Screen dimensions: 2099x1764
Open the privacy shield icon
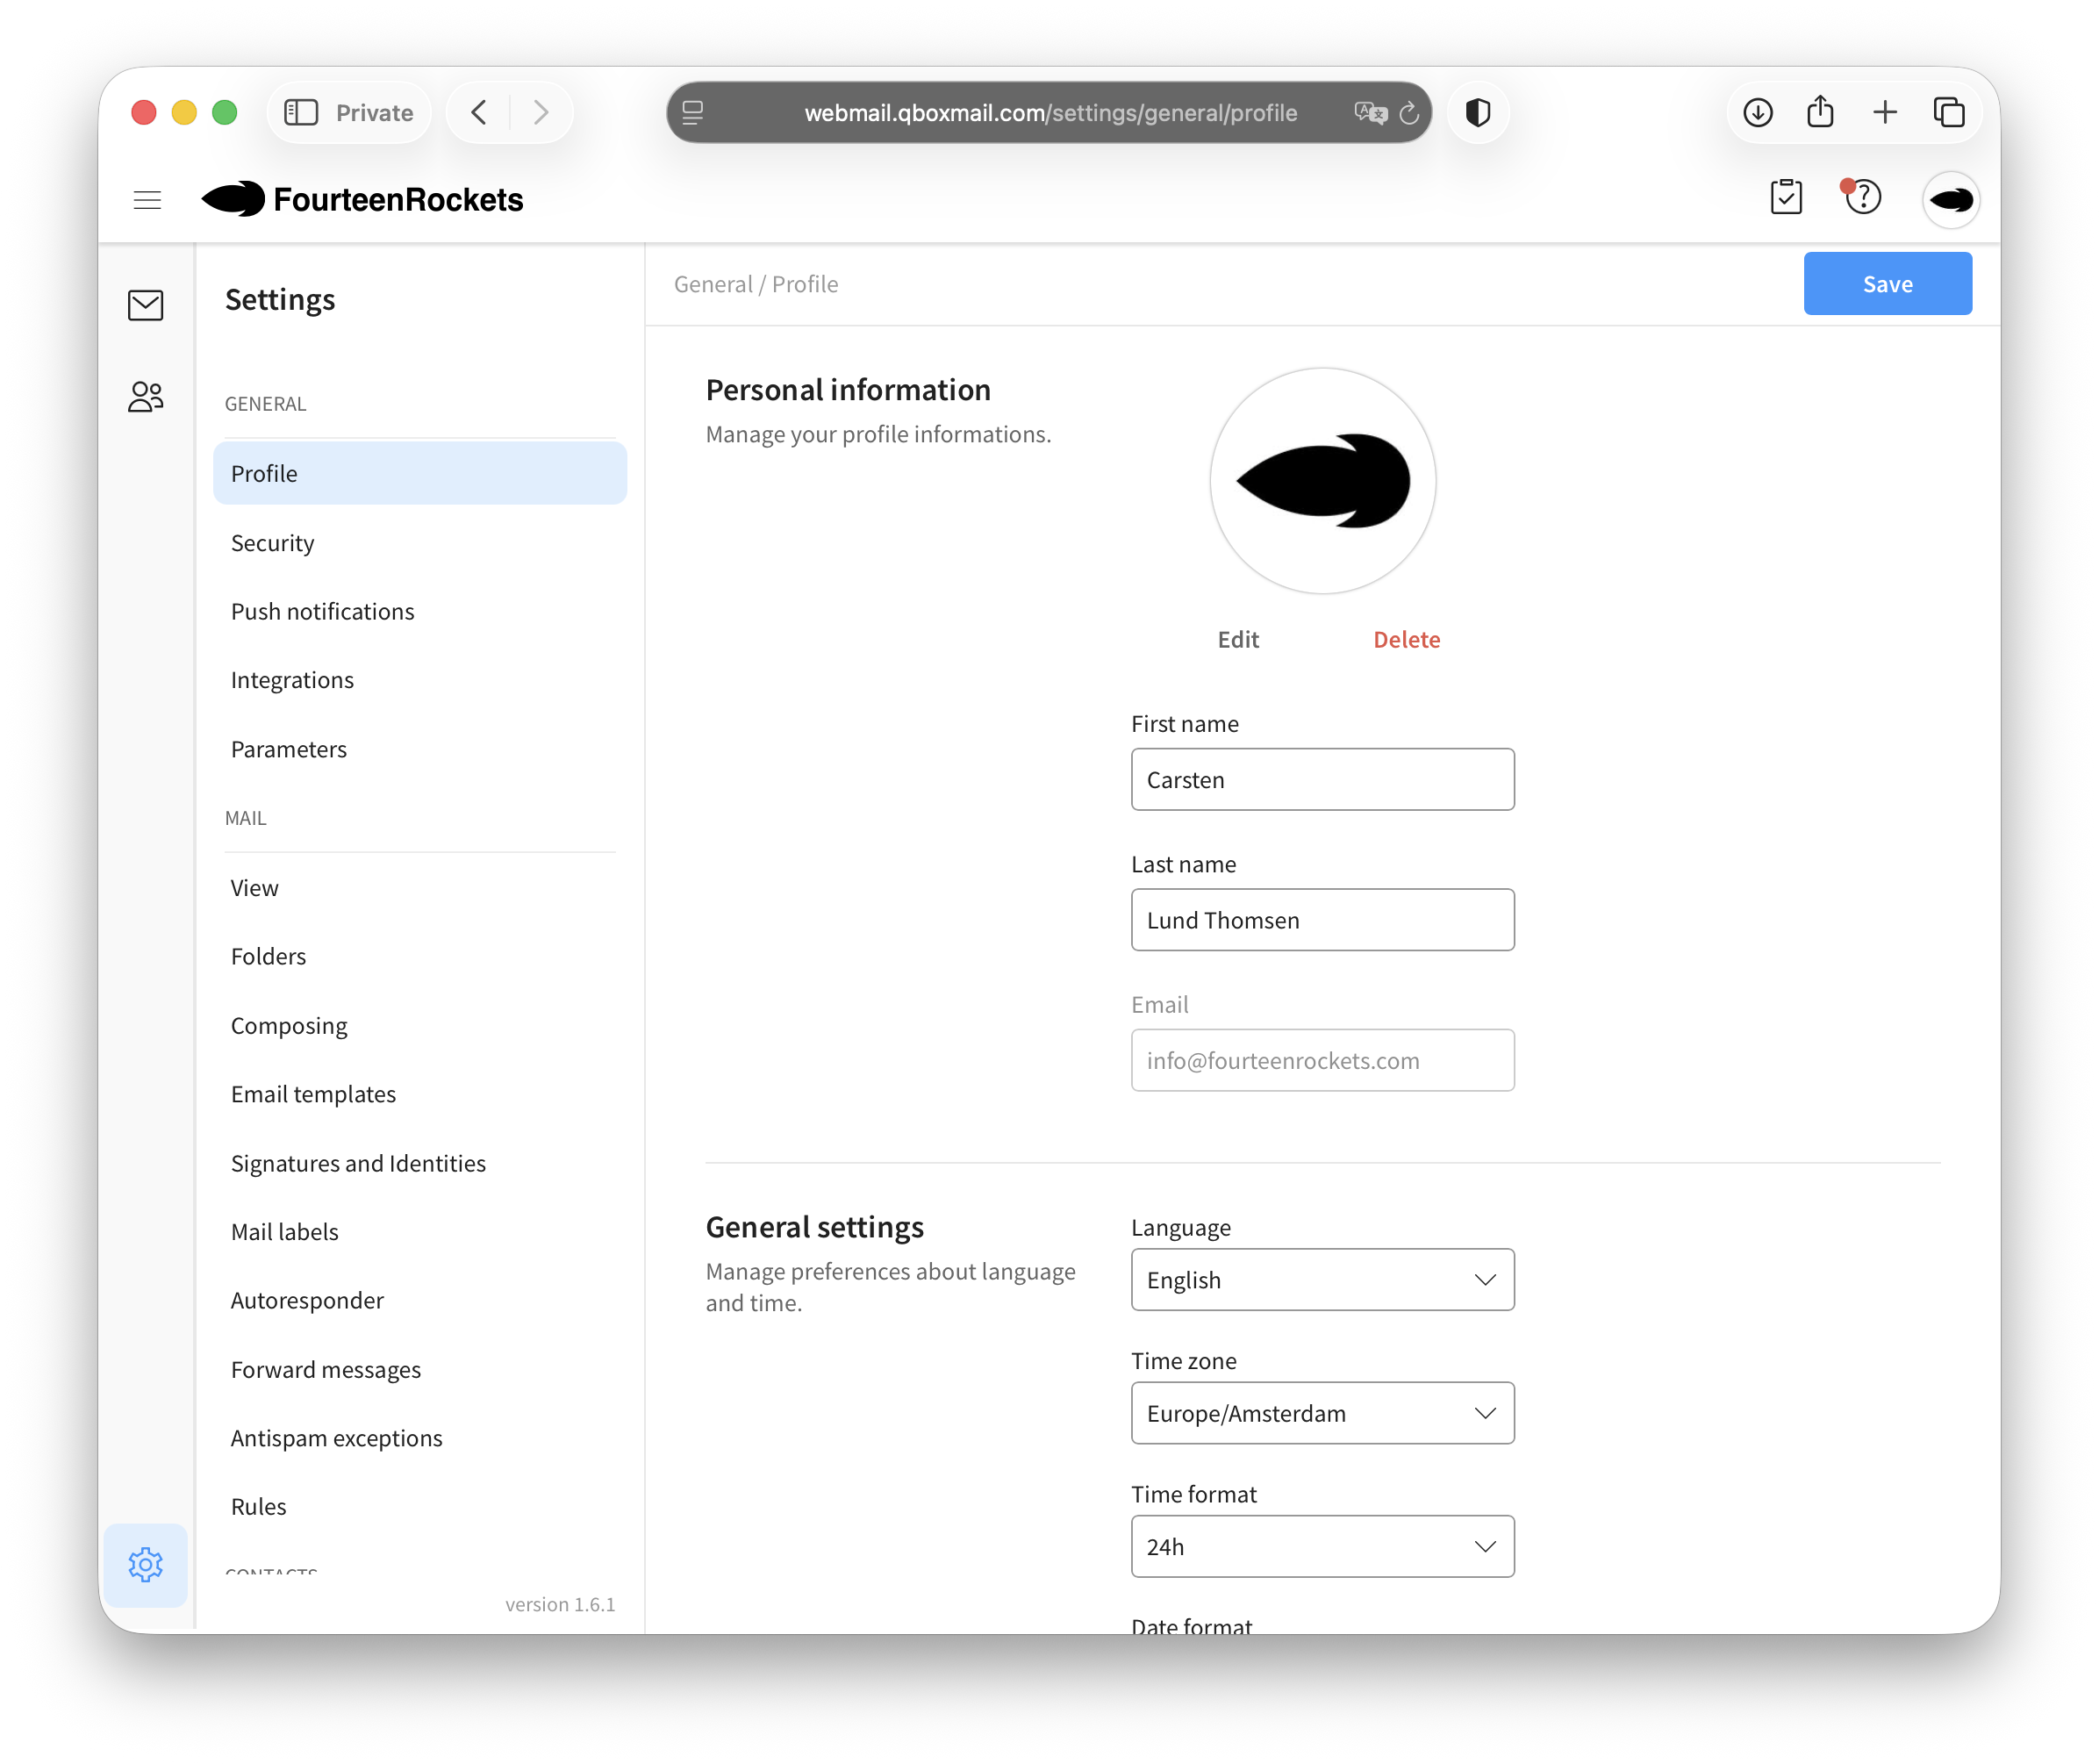1478,112
